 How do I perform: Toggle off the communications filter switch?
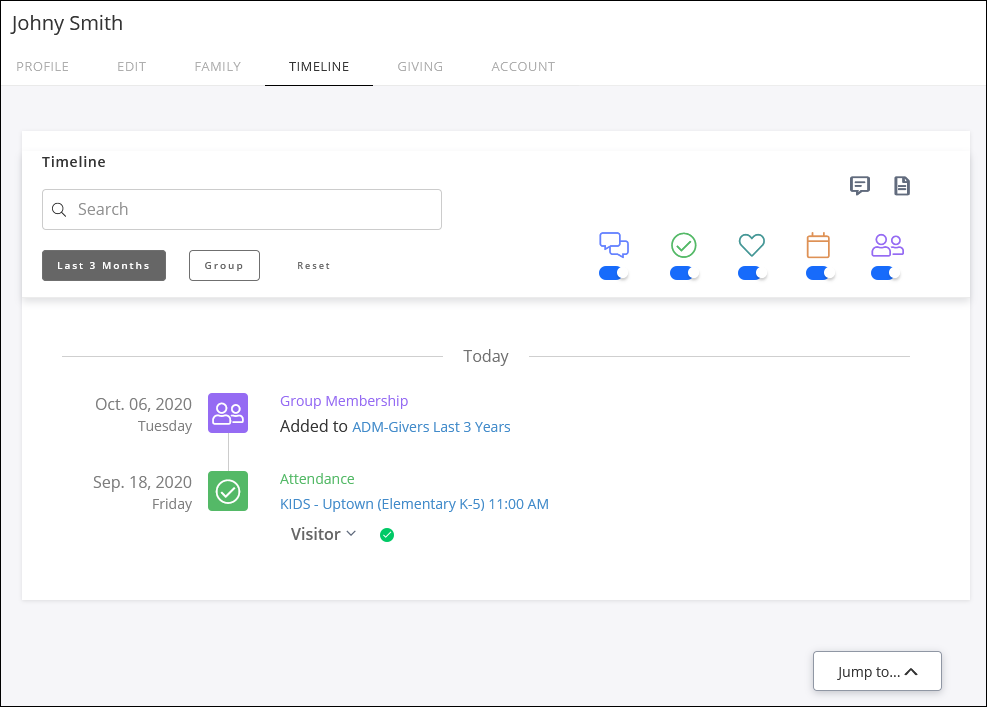click(613, 273)
